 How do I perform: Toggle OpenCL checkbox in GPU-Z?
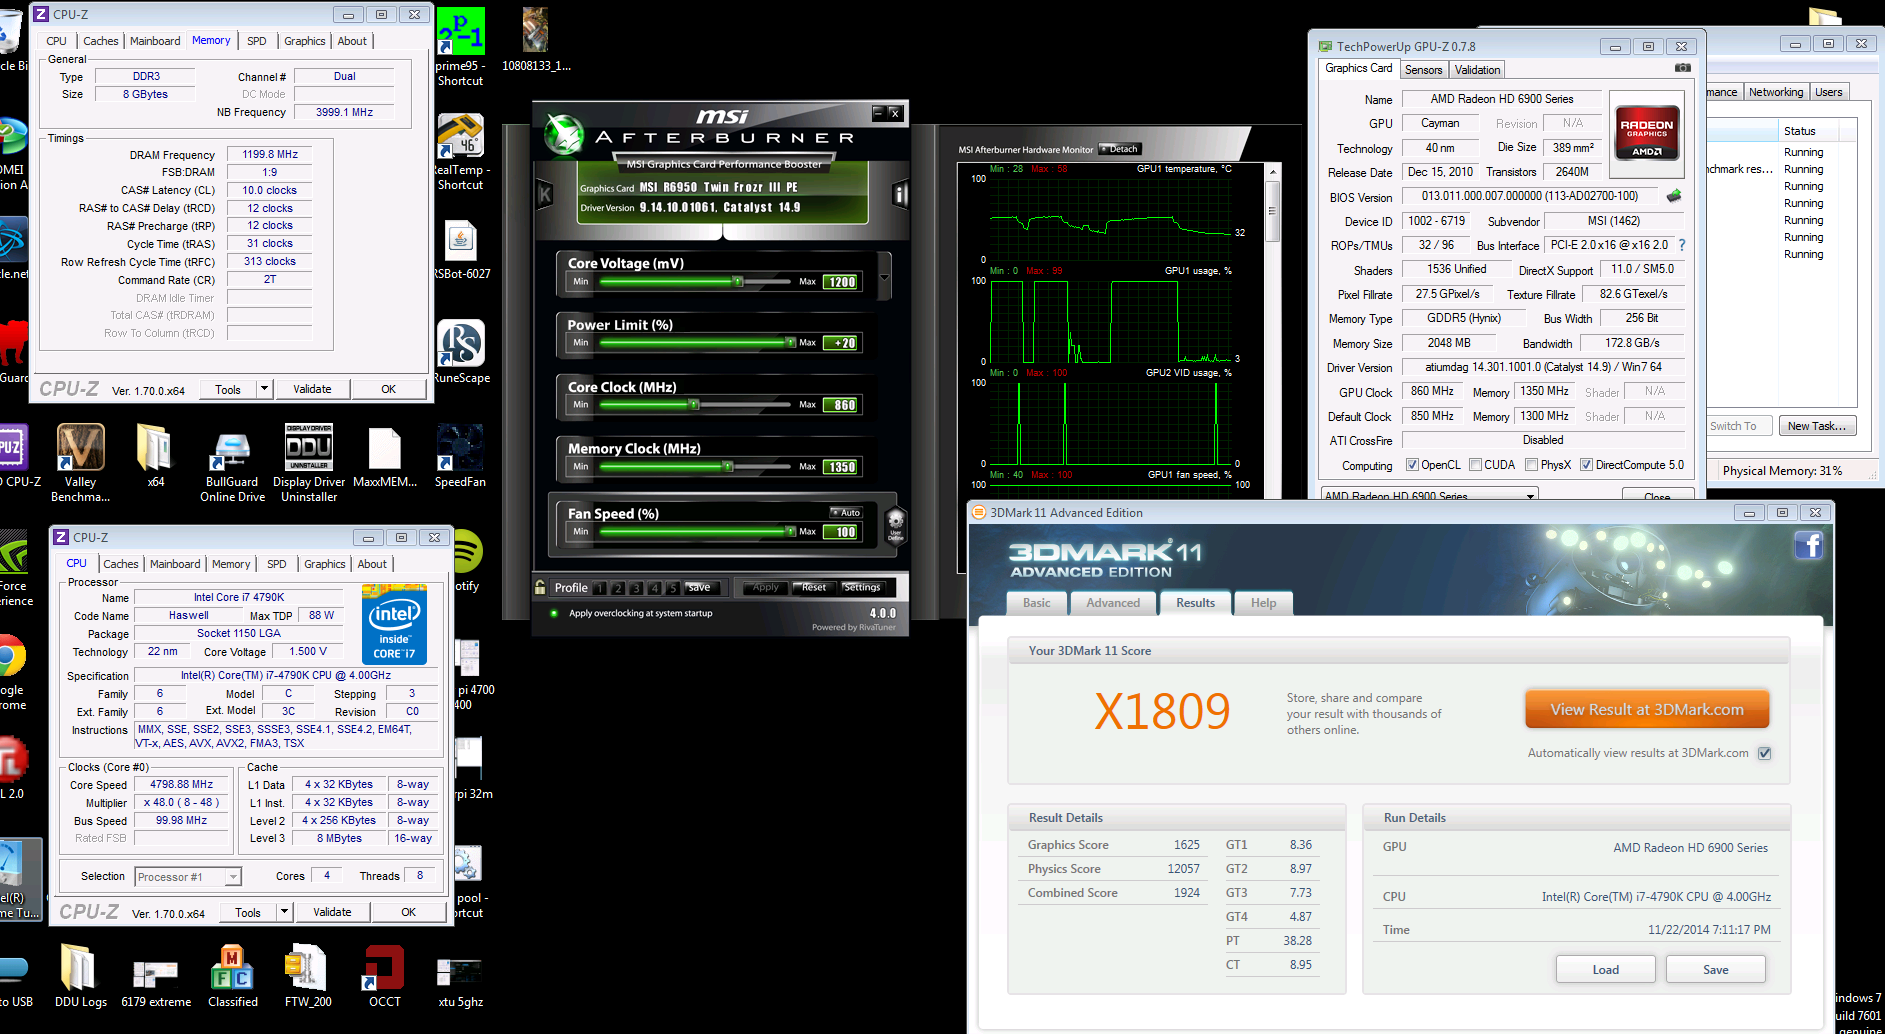pyautogui.click(x=1412, y=465)
